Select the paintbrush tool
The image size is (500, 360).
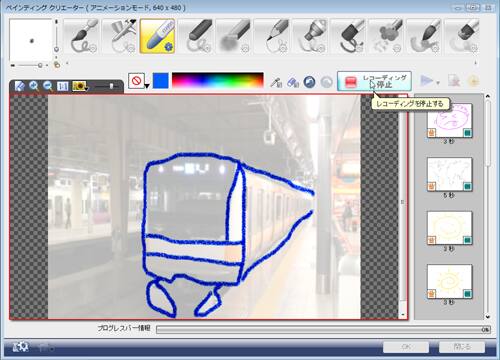coord(82,36)
